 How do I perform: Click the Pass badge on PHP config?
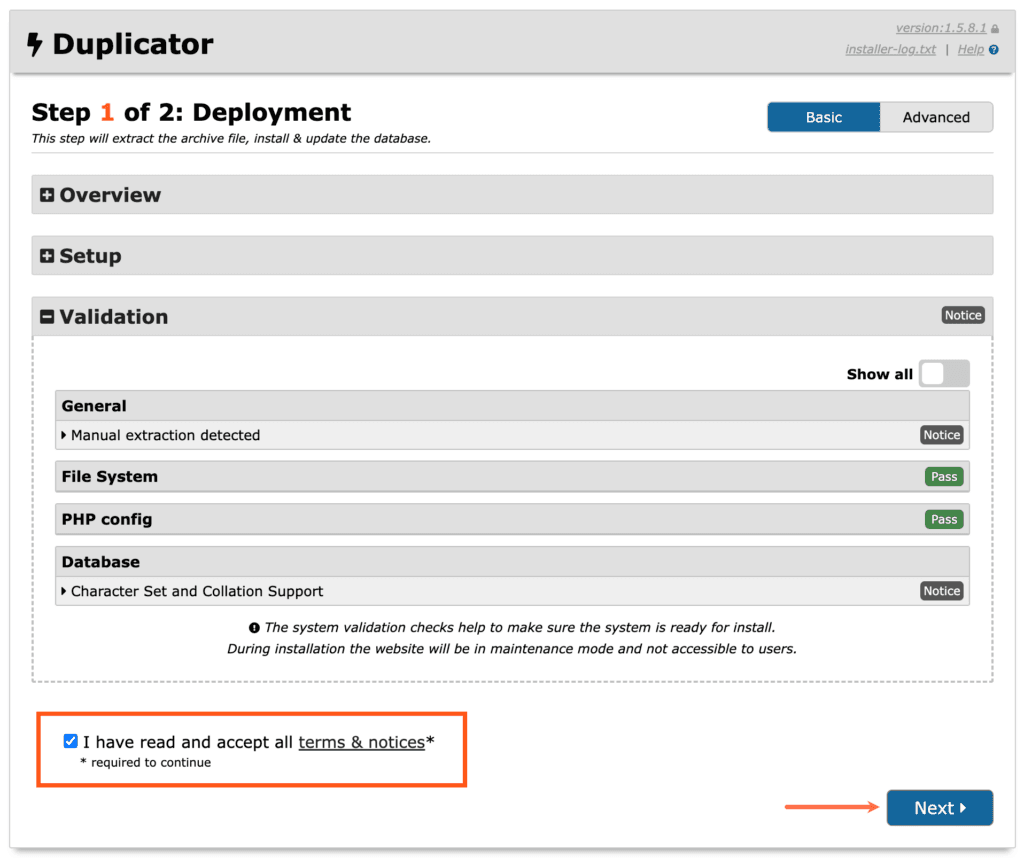(943, 519)
